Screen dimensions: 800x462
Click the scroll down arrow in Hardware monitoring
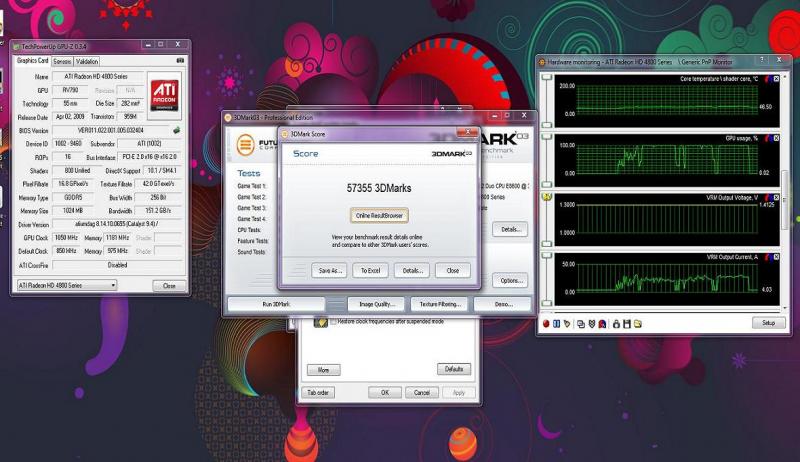click(x=785, y=307)
